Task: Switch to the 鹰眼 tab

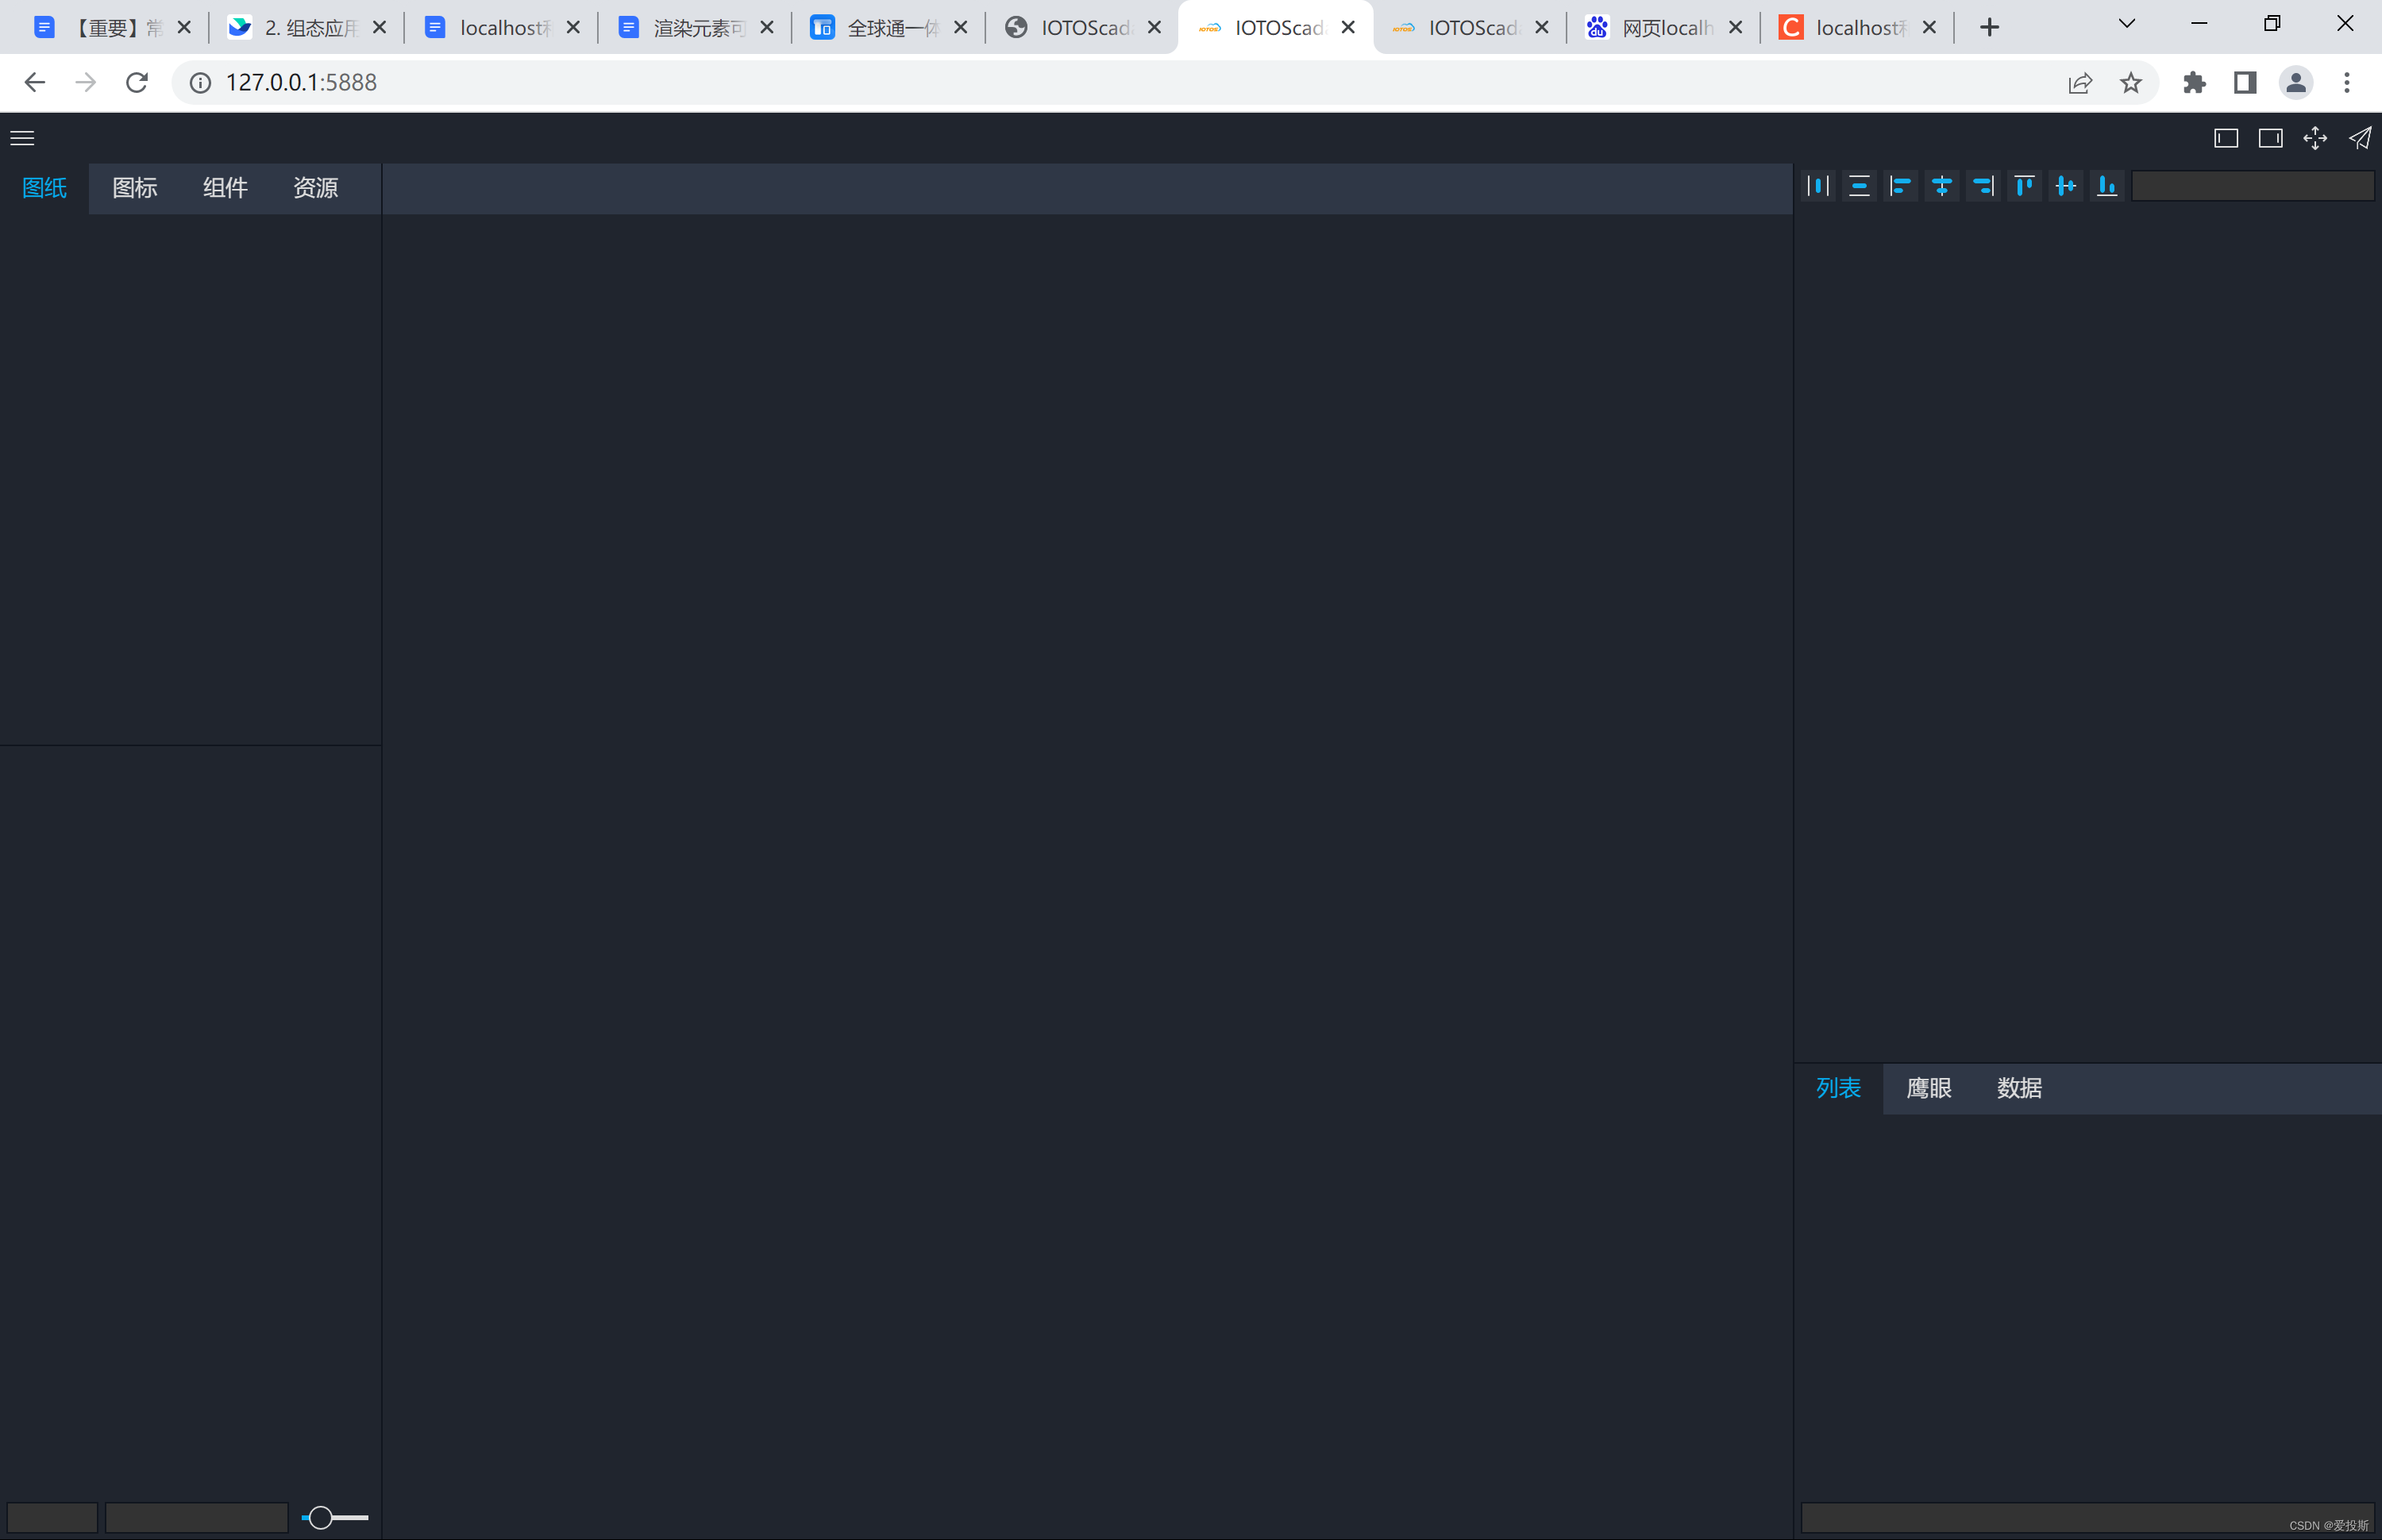Action: coord(1929,1088)
